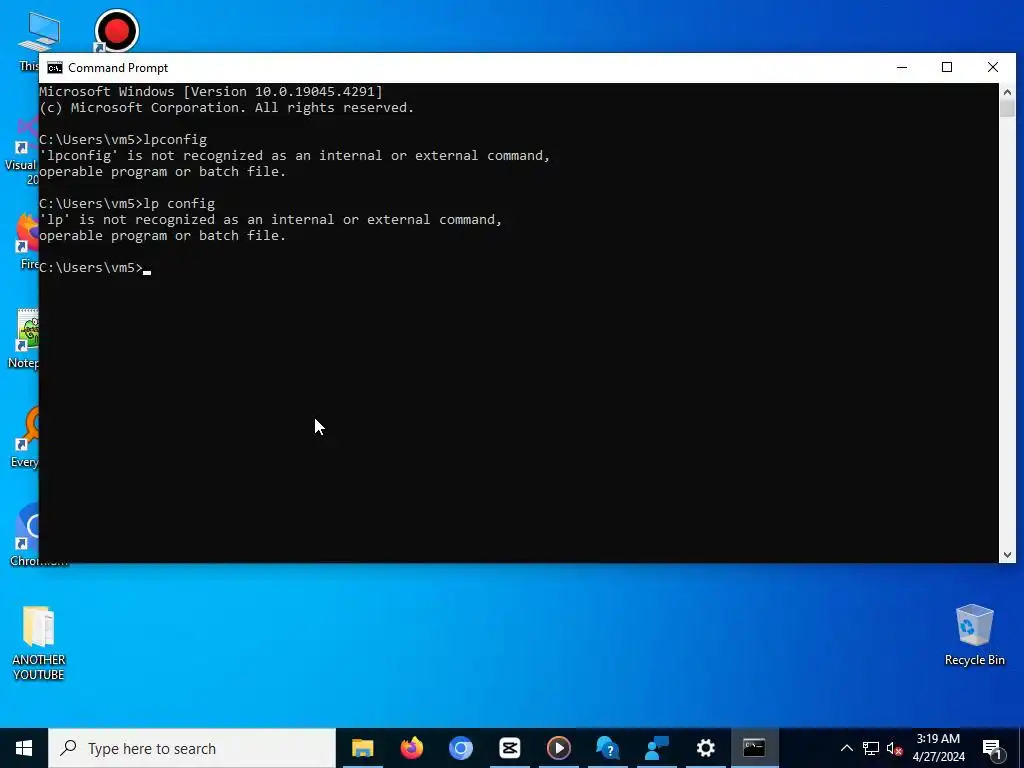
Task: Select the Recycle Bin desktop icon
Action: coord(974,635)
